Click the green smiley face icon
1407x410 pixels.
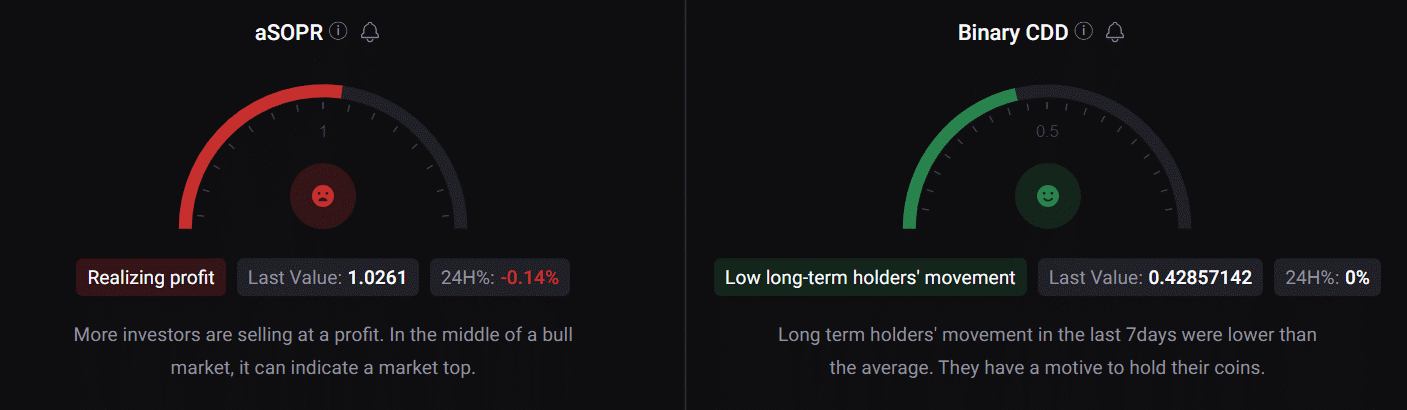point(1047,196)
